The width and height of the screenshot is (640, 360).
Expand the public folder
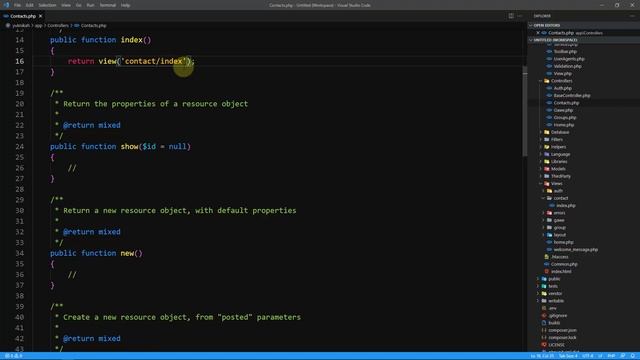(x=554, y=279)
